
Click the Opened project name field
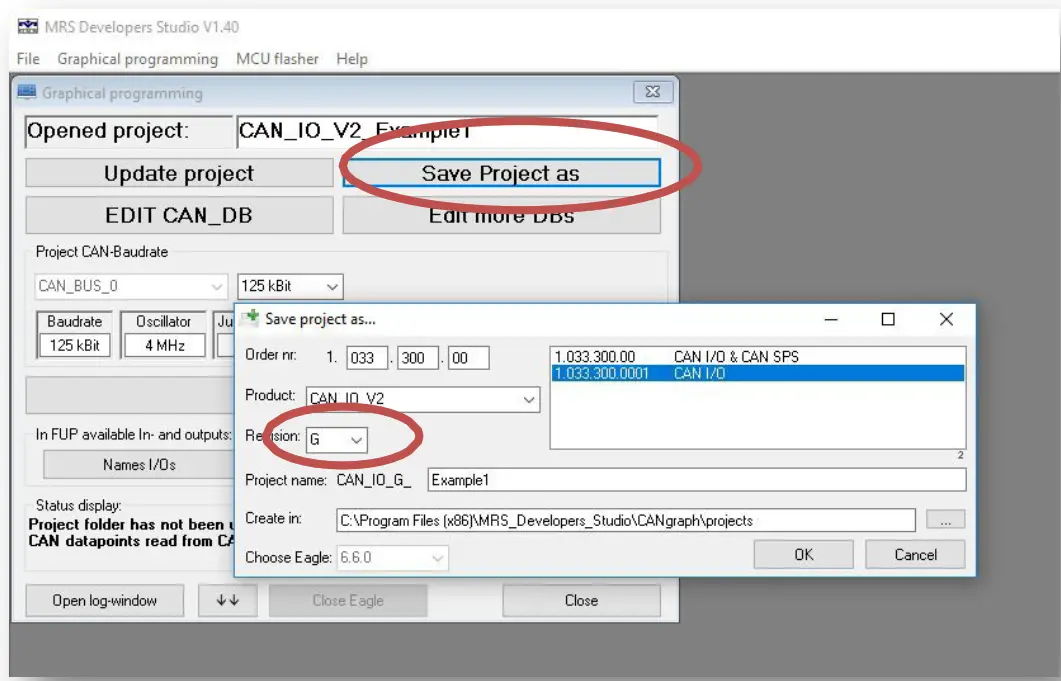coord(447,131)
